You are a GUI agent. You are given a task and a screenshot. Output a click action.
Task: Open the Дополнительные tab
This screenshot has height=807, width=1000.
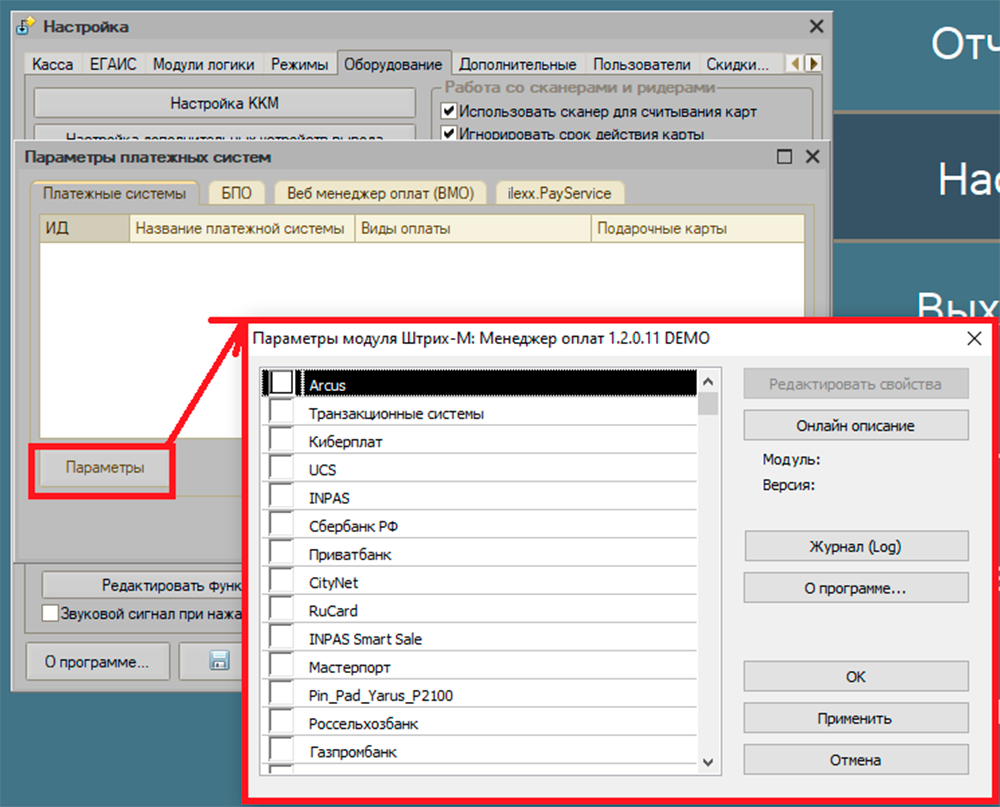517,64
